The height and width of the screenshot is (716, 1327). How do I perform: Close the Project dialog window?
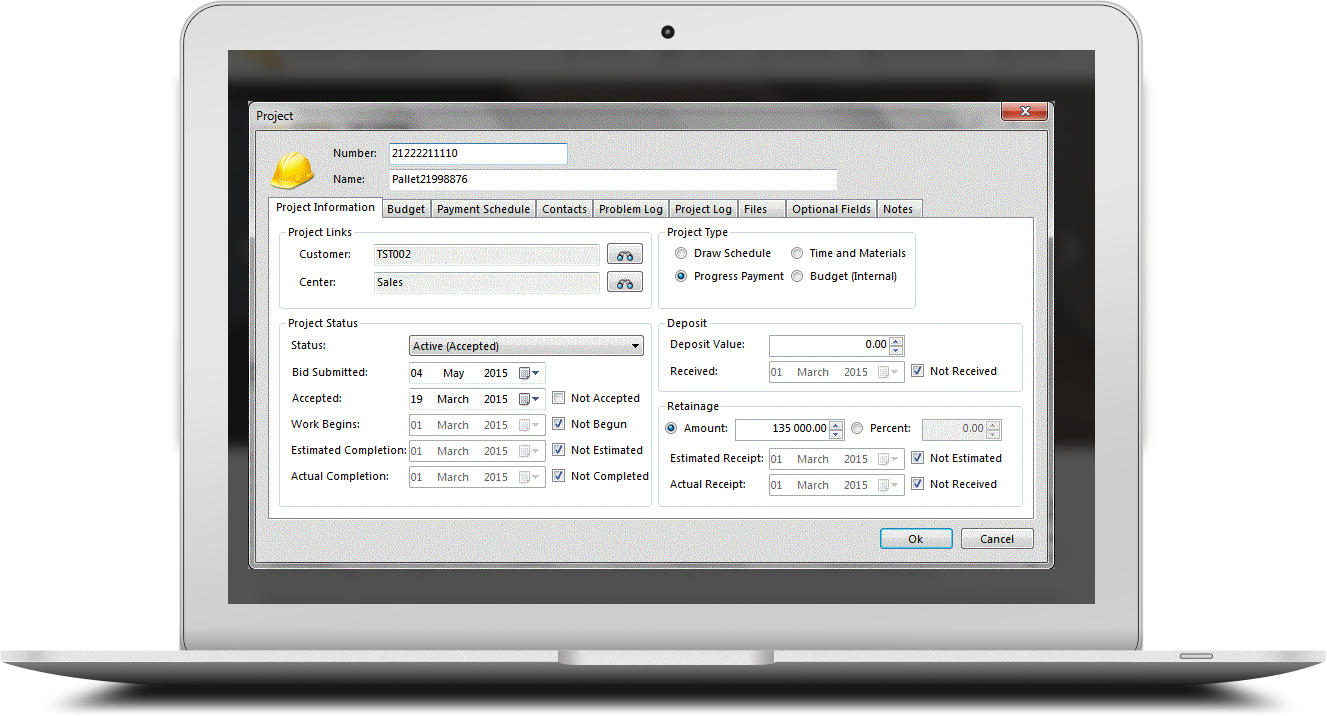tap(1023, 111)
